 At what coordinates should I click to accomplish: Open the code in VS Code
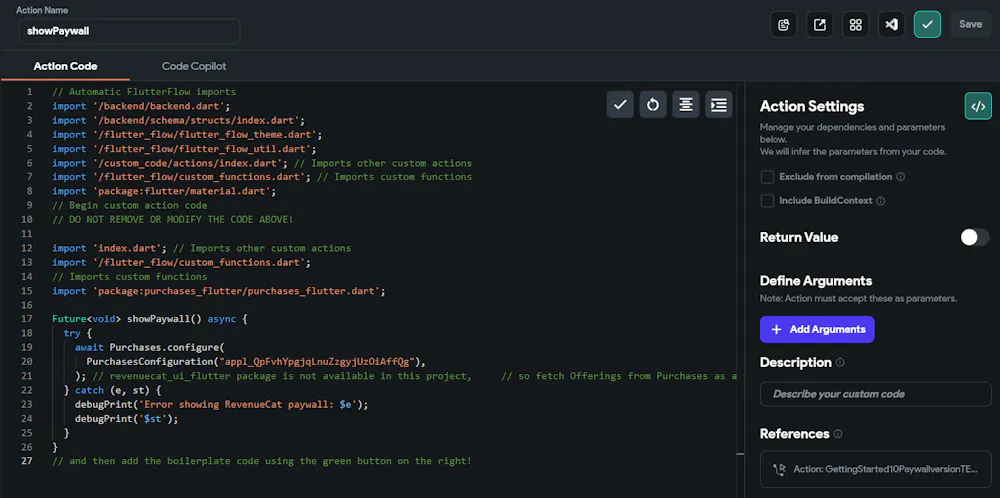(x=891, y=24)
